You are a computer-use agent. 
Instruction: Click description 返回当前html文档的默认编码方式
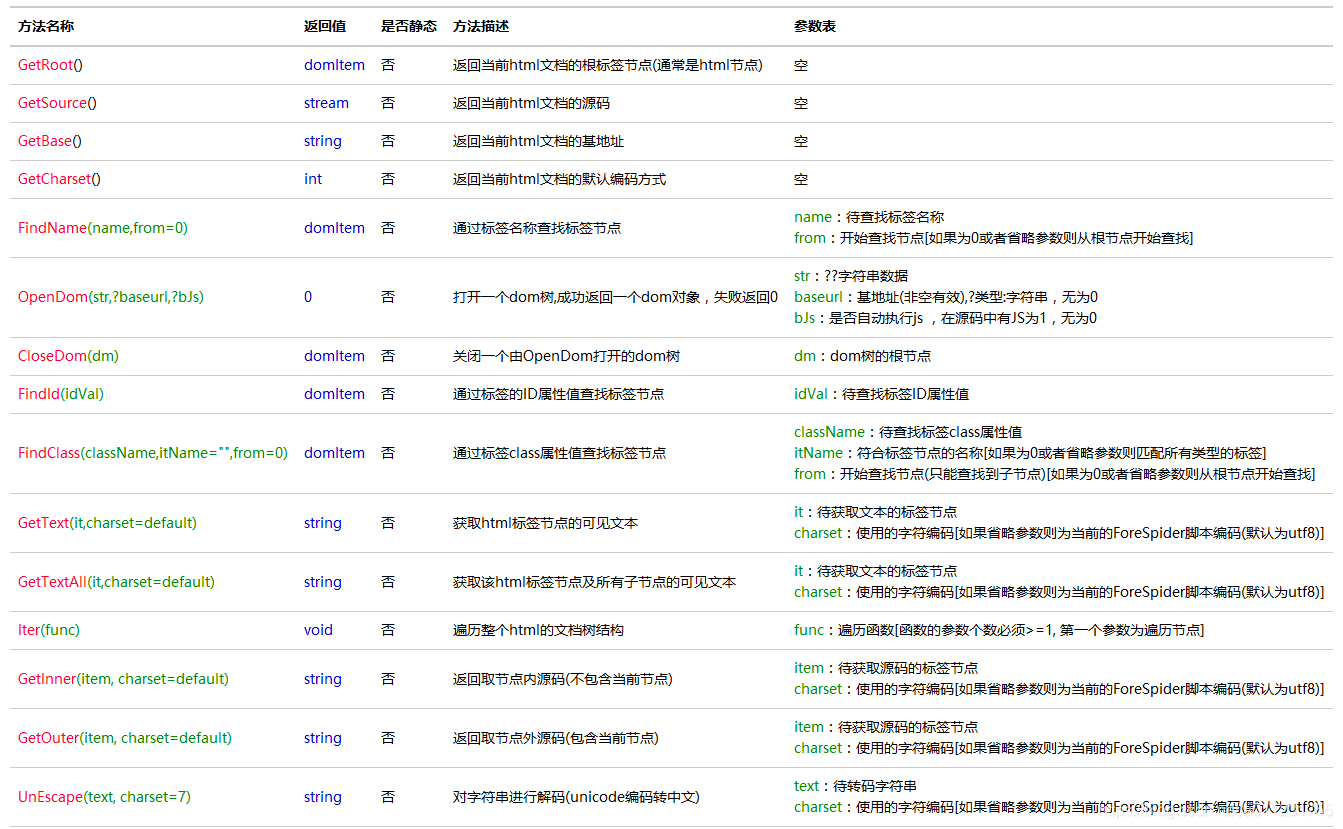pyautogui.click(x=559, y=179)
